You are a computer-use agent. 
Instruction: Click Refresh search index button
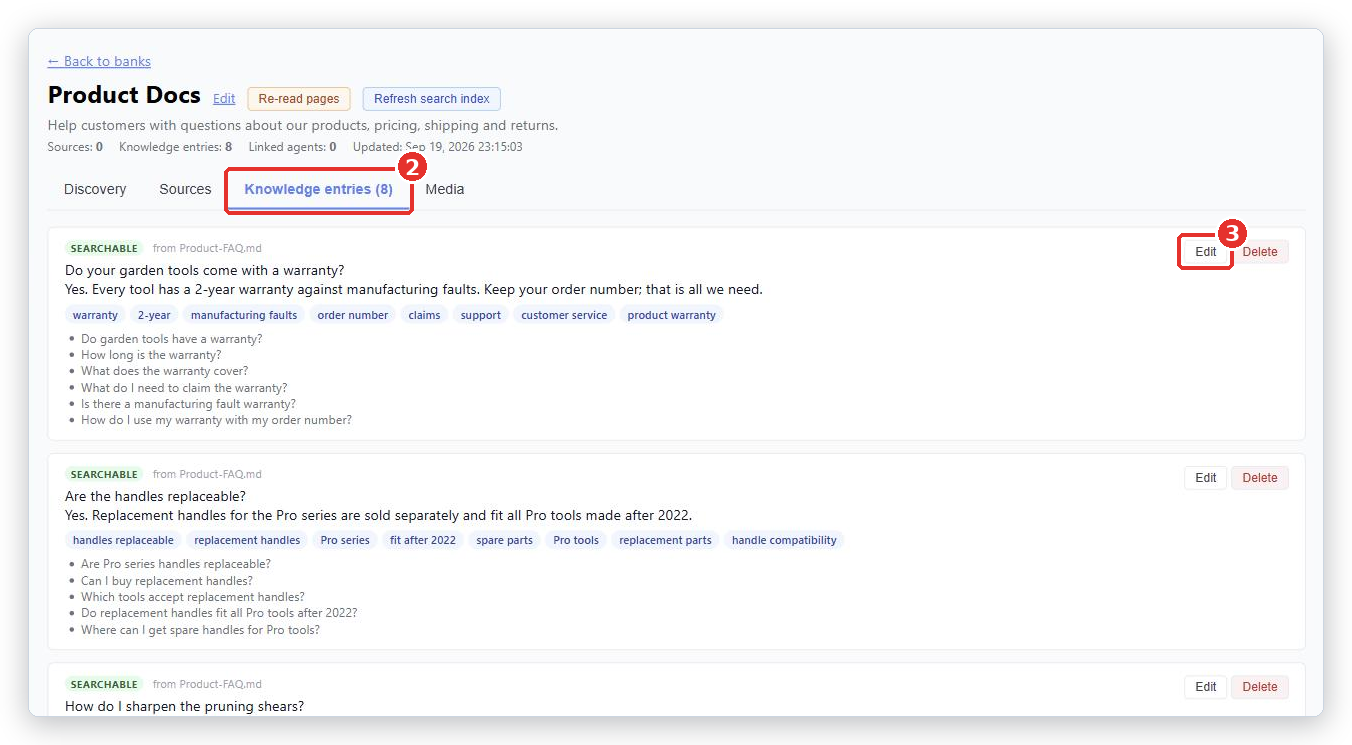(x=432, y=99)
